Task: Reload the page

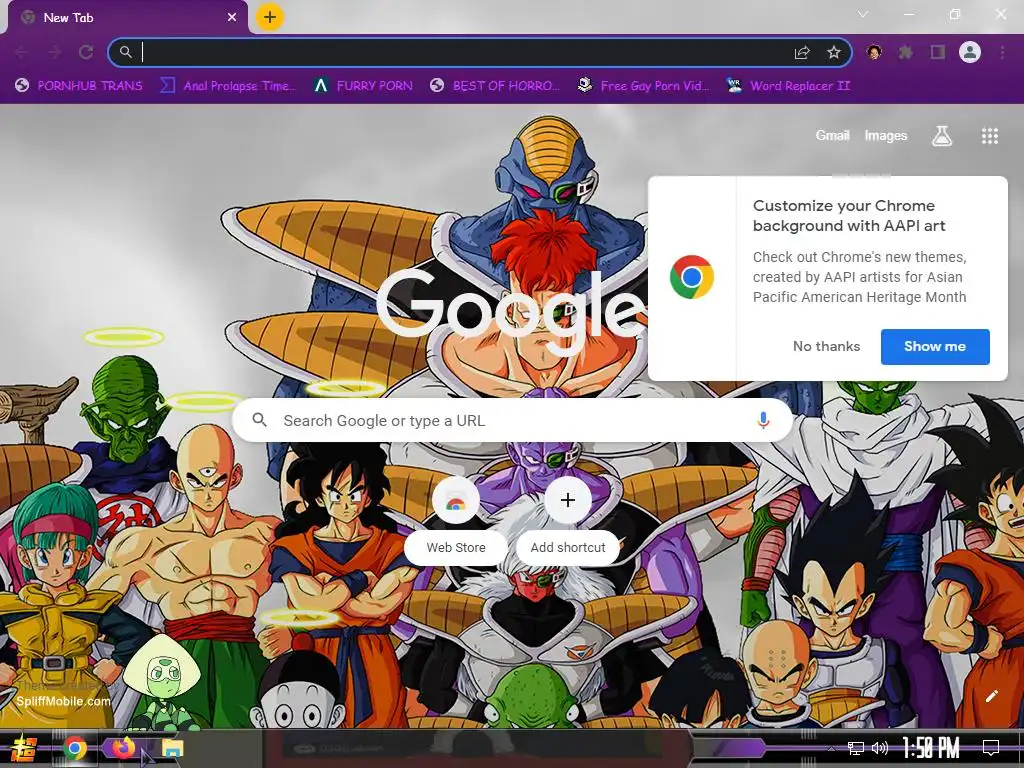Action: pos(86,52)
